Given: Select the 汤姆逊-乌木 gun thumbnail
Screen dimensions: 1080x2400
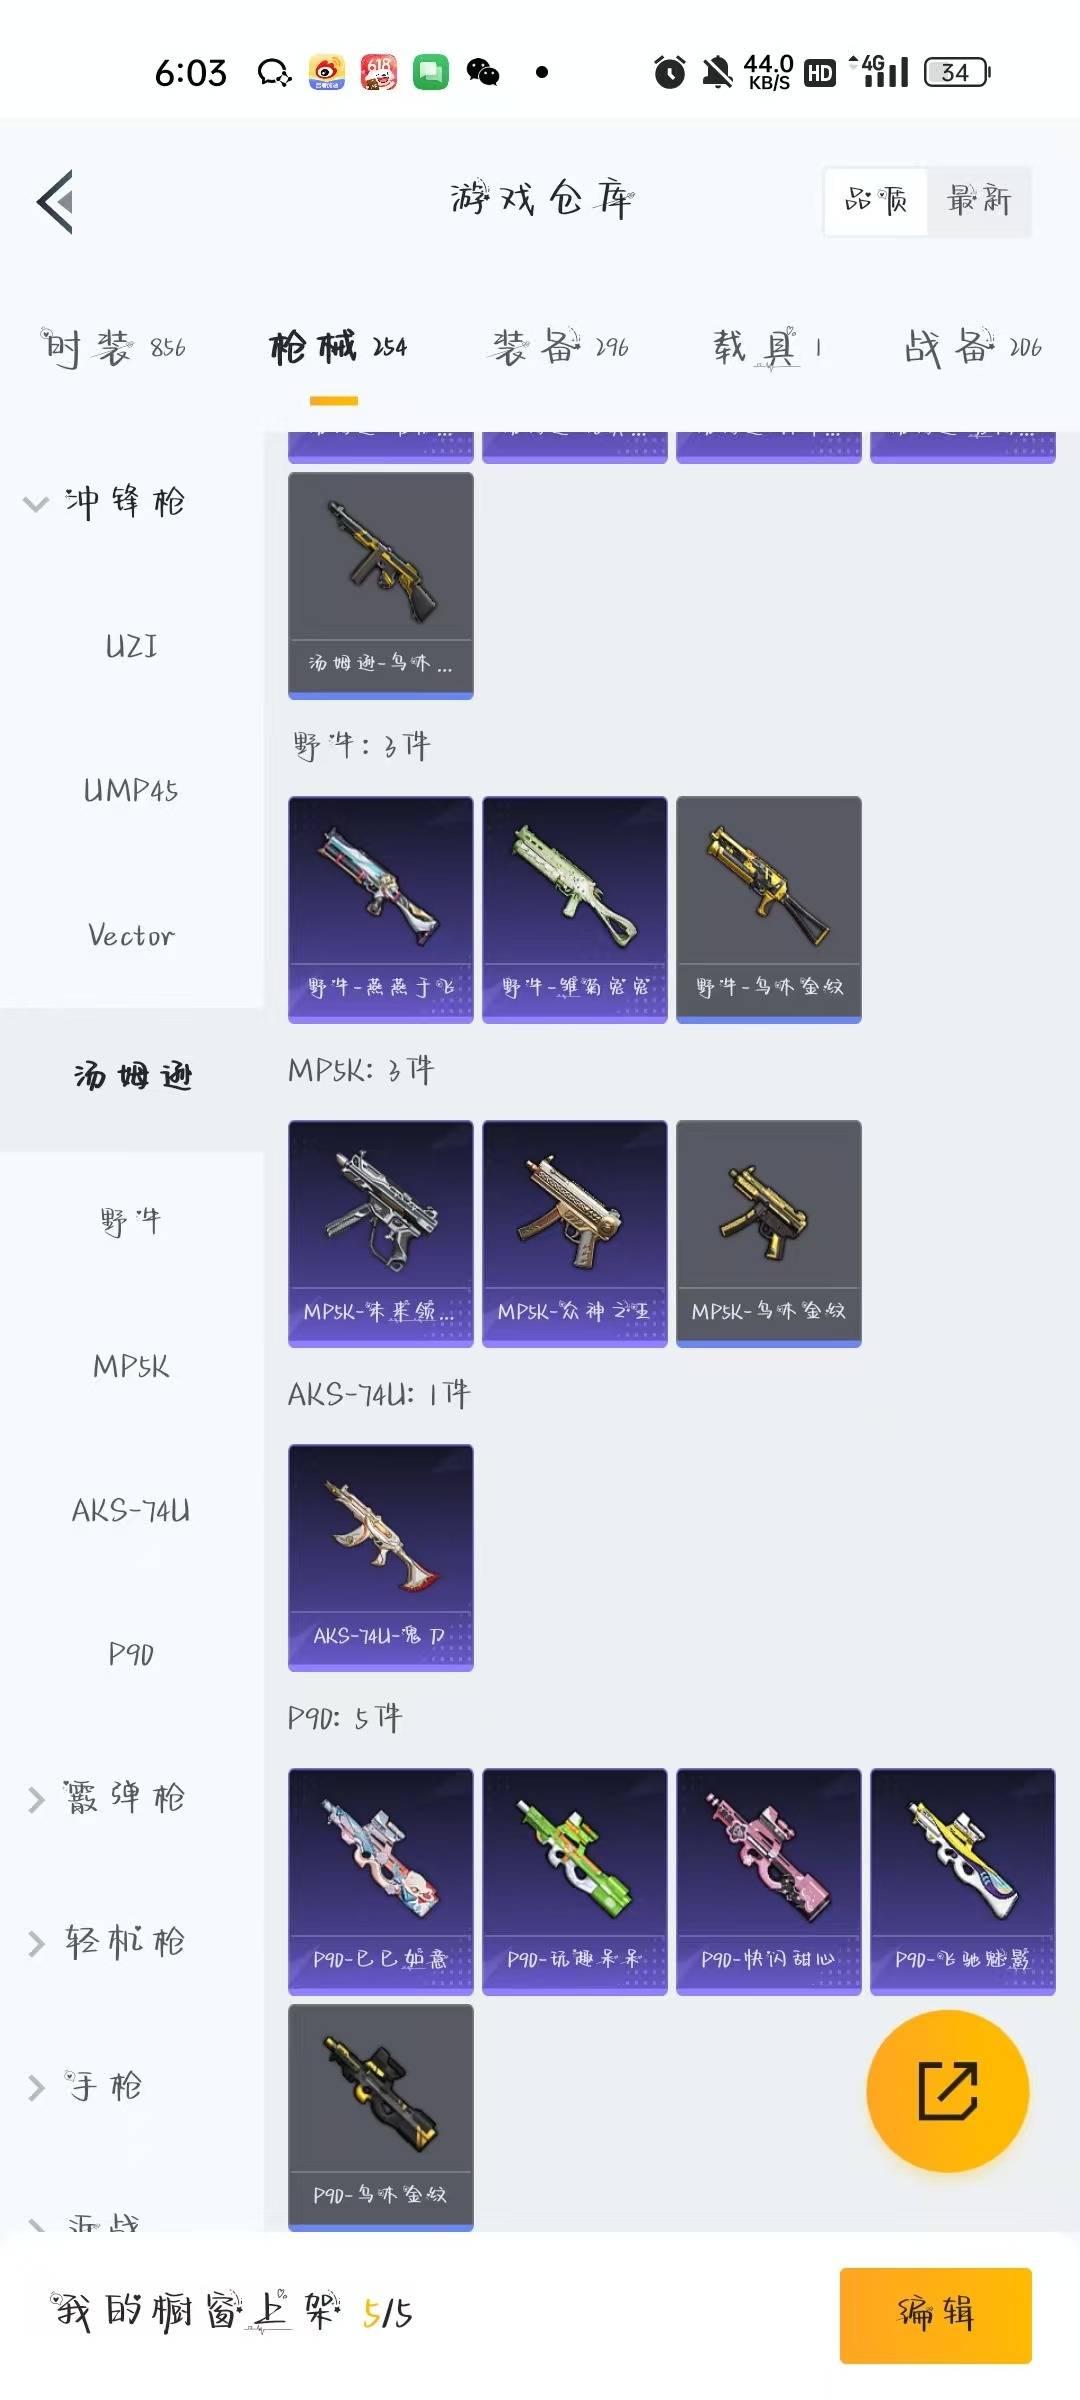Looking at the screenshot, I should [x=380, y=585].
